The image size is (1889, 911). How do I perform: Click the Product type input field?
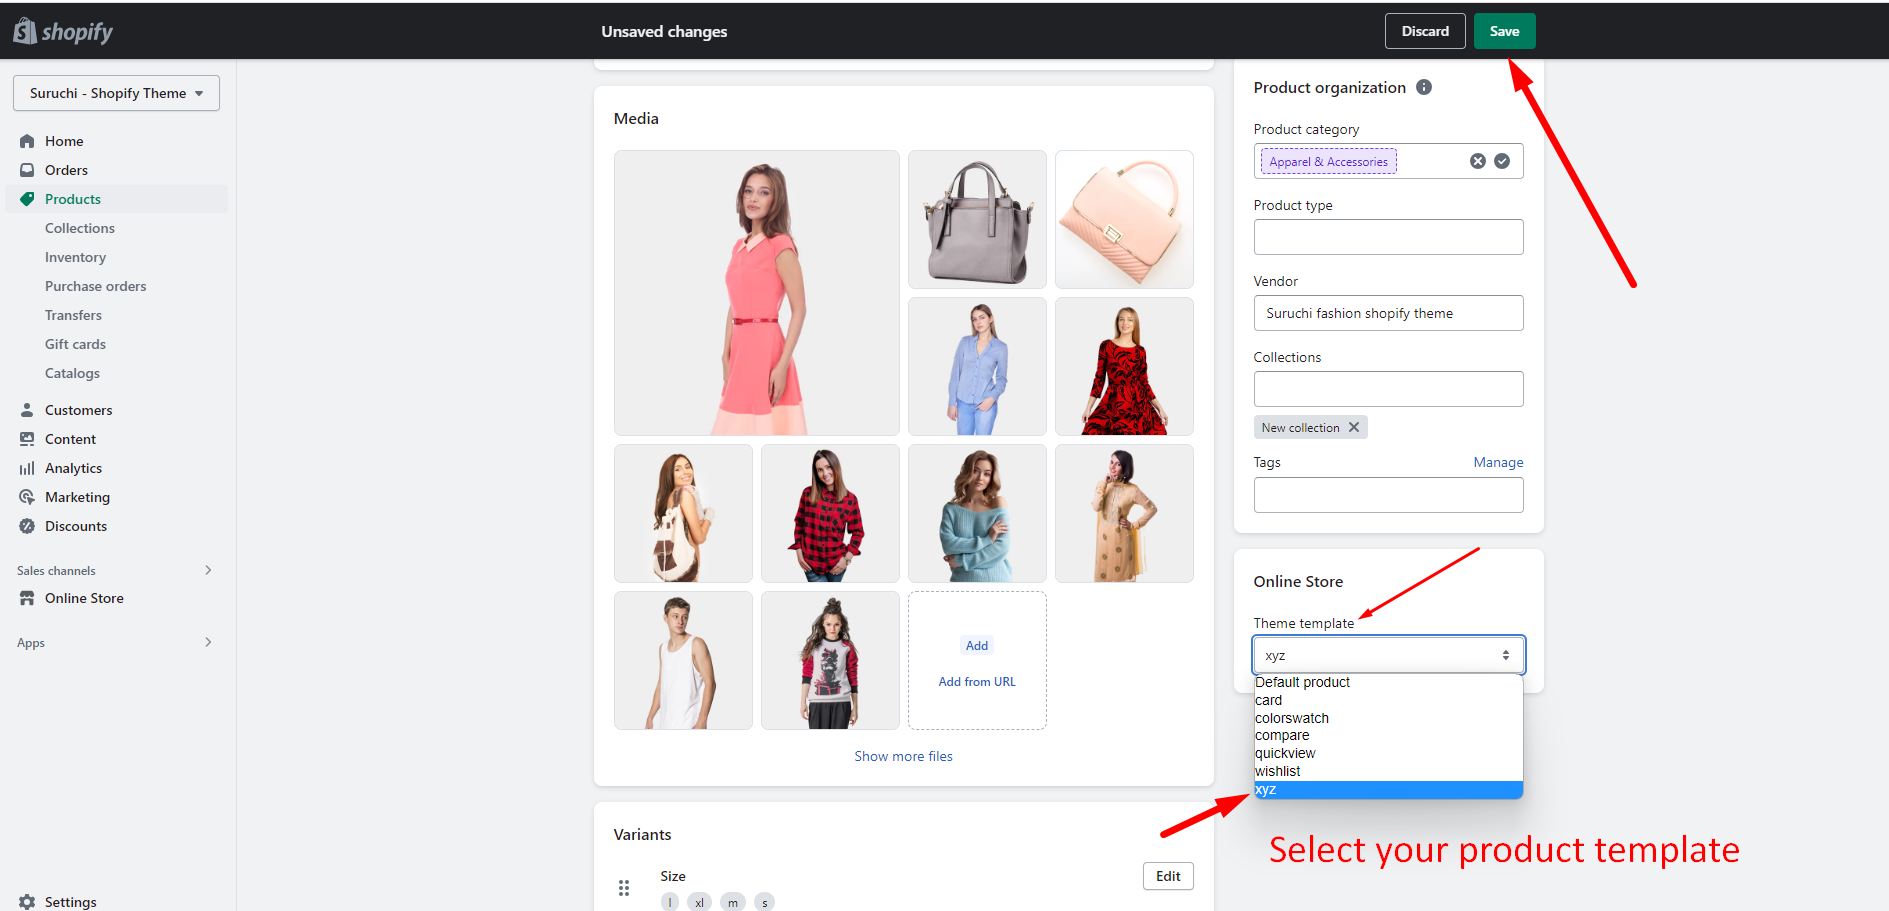[x=1388, y=237]
